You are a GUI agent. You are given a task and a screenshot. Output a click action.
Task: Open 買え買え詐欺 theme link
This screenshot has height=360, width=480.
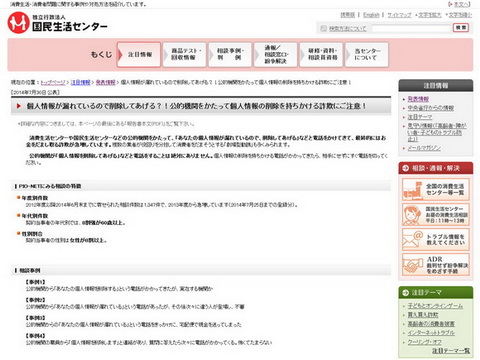pos(423,315)
